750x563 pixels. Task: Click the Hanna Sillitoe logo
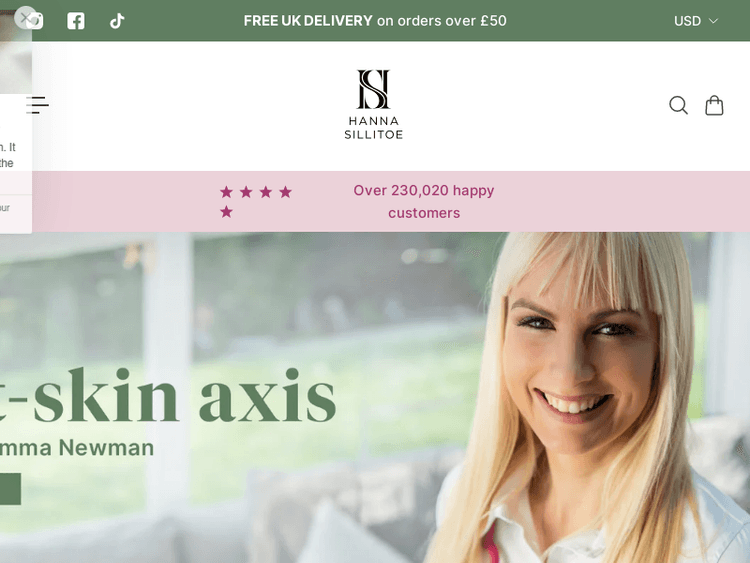click(x=374, y=104)
